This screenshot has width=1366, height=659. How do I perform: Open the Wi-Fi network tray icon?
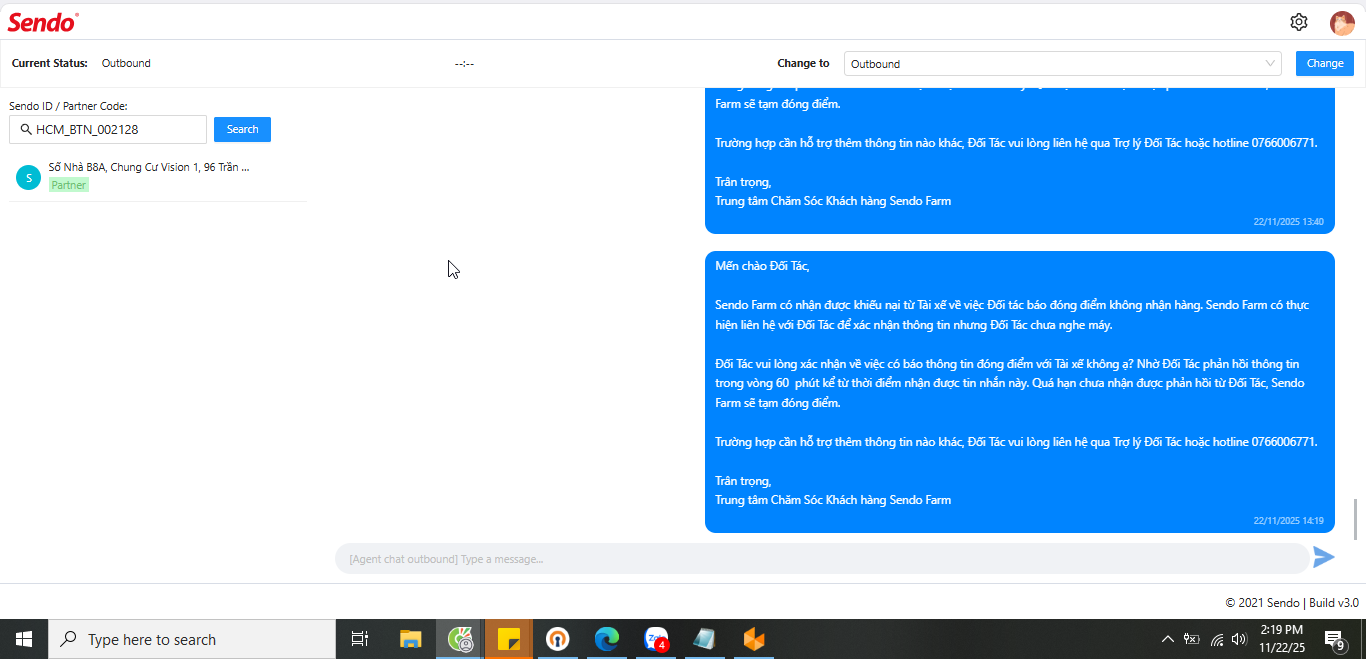coord(1217,639)
